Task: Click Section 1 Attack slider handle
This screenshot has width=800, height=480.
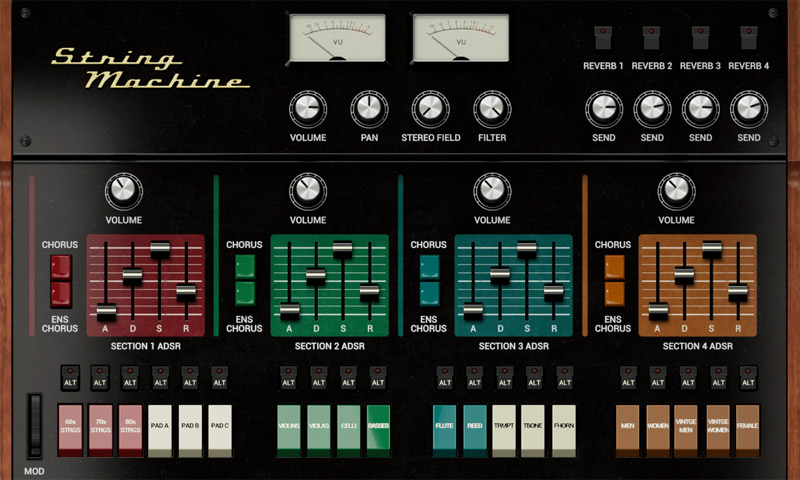Action: coord(106,309)
